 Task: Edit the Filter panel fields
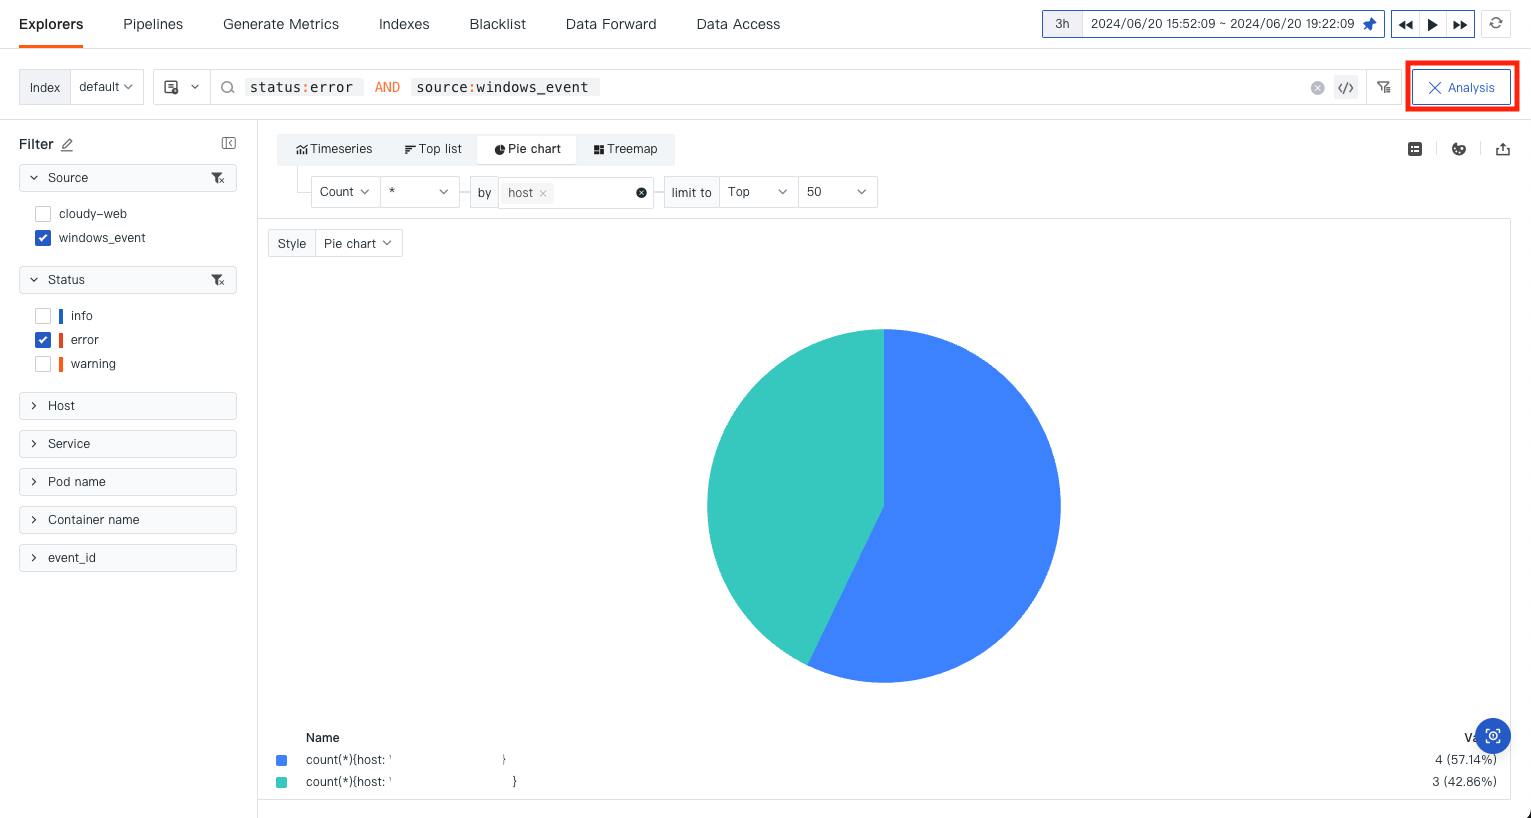point(67,145)
